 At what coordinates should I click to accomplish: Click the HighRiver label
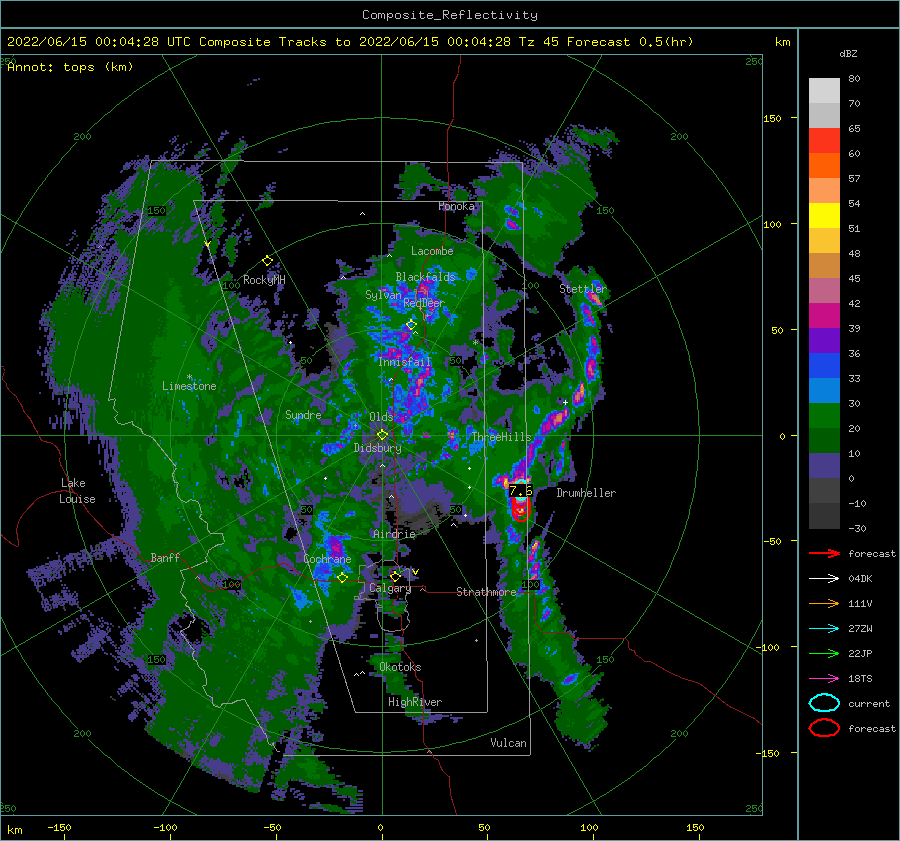(415, 702)
